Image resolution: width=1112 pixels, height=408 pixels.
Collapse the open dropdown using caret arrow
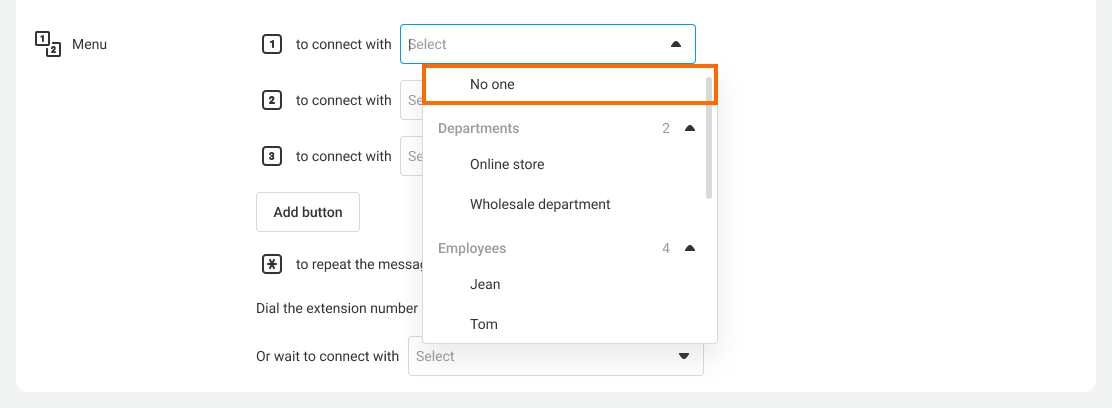point(676,44)
